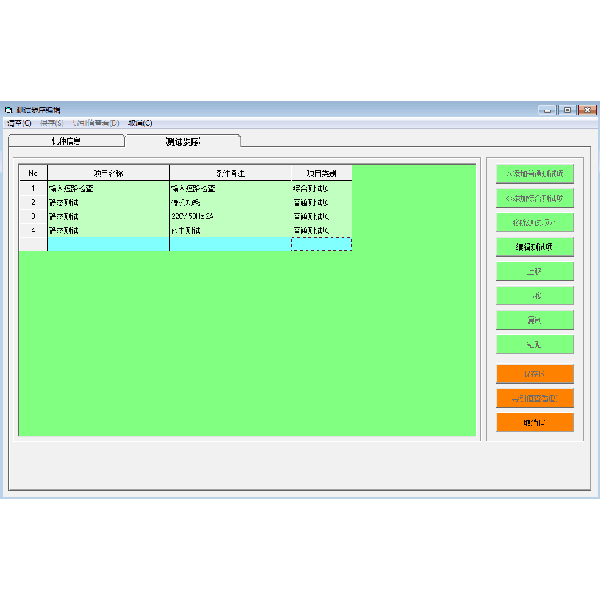
Task: Open the greyed-out menu ending in (S)
Action: [52, 123]
